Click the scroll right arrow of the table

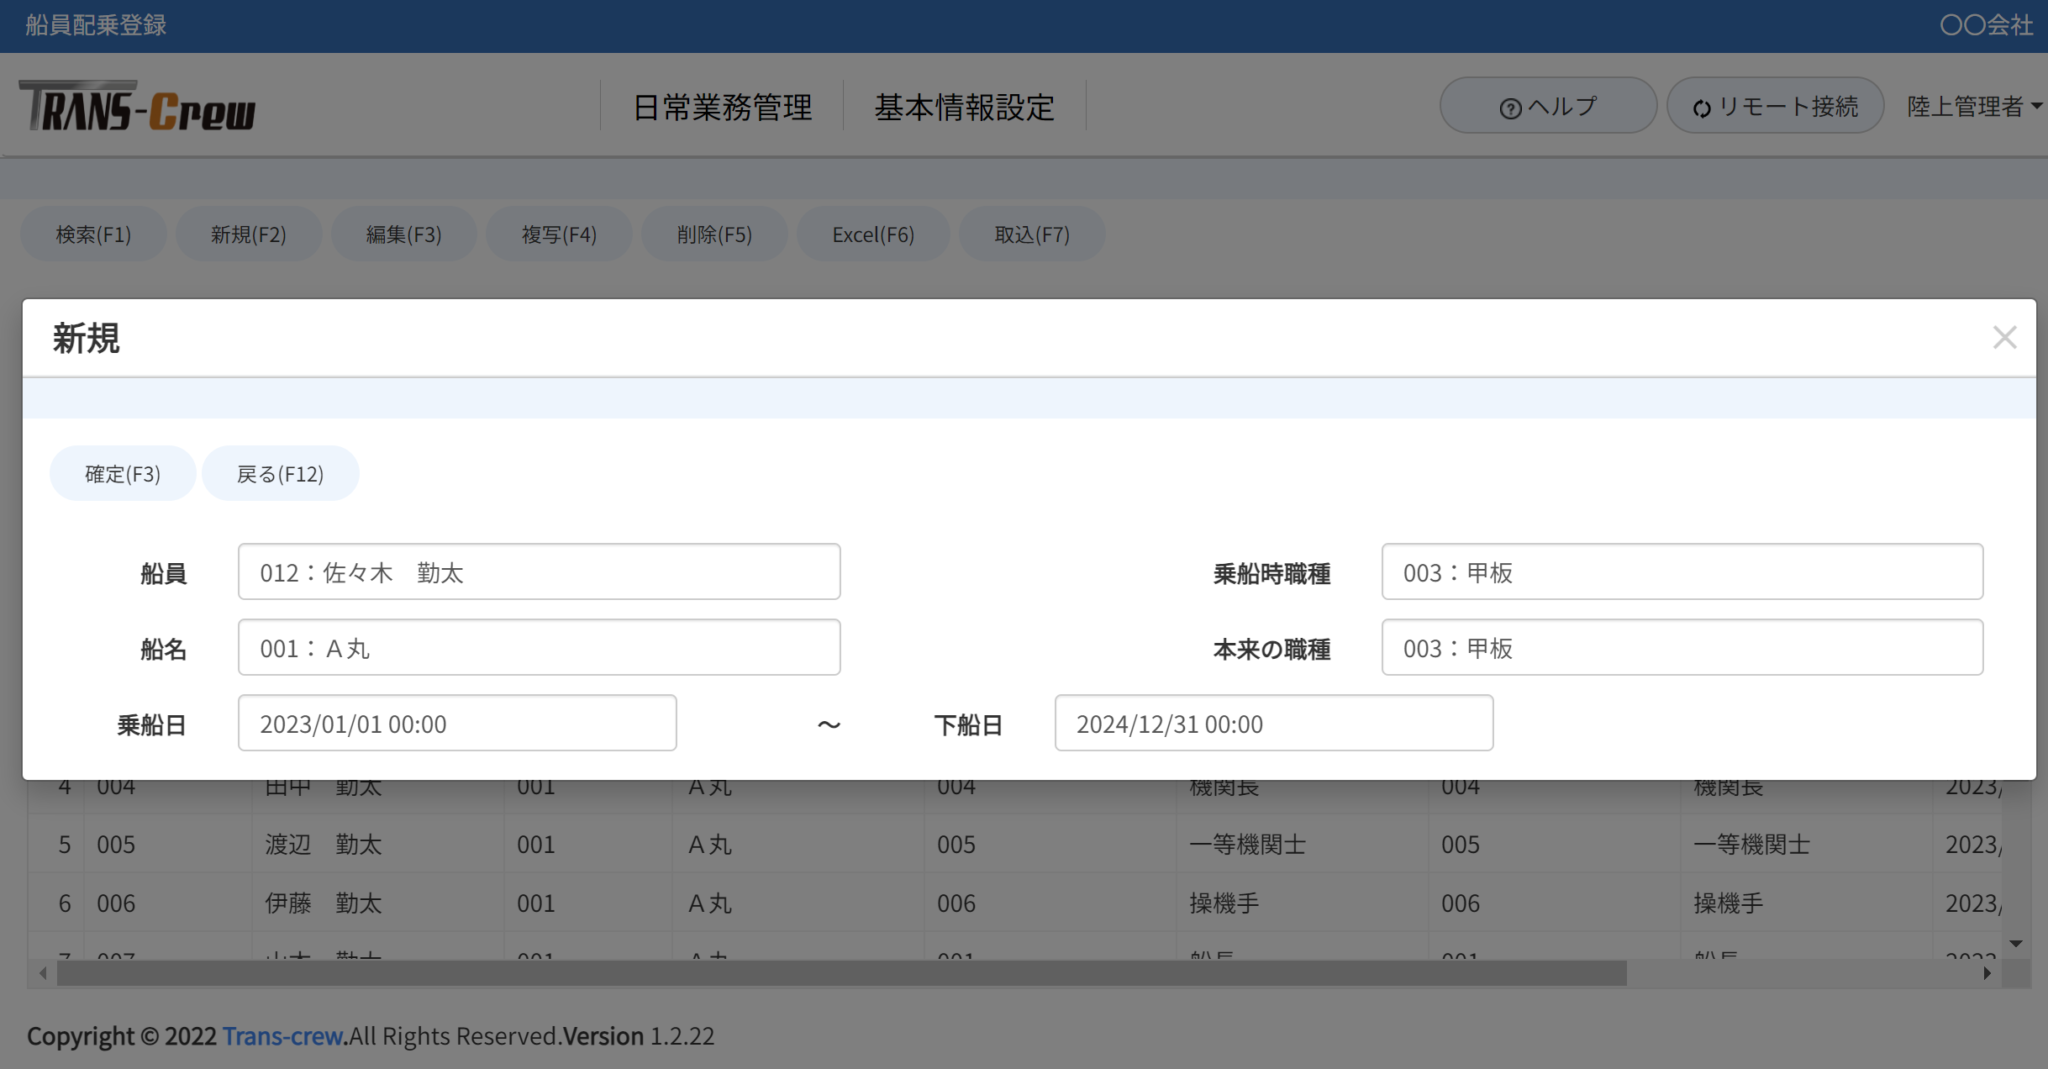tap(1987, 973)
